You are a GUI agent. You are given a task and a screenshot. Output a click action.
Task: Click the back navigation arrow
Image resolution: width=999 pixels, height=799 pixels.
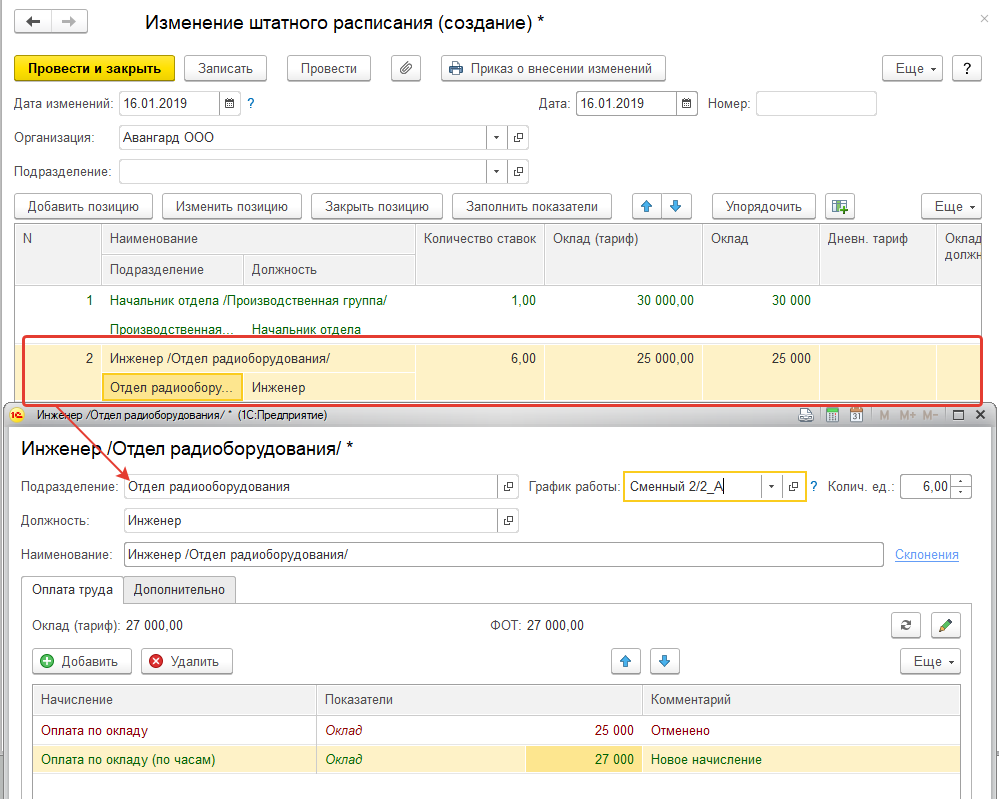pyautogui.click(x=33, y=22)
